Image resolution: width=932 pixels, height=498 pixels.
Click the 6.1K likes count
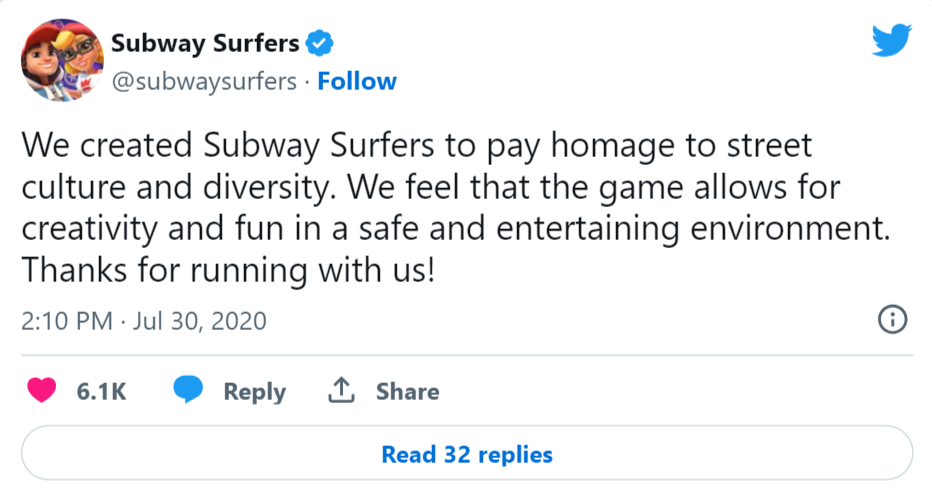101,391
